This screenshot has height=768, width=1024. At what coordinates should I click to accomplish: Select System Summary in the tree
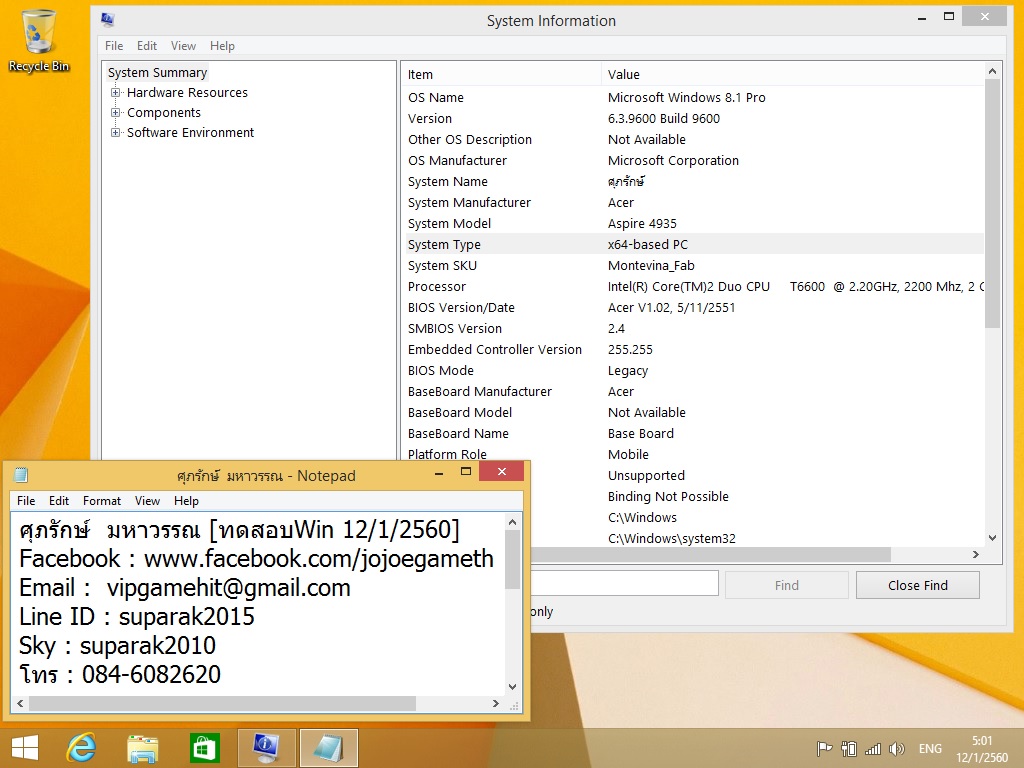(157, 72)
